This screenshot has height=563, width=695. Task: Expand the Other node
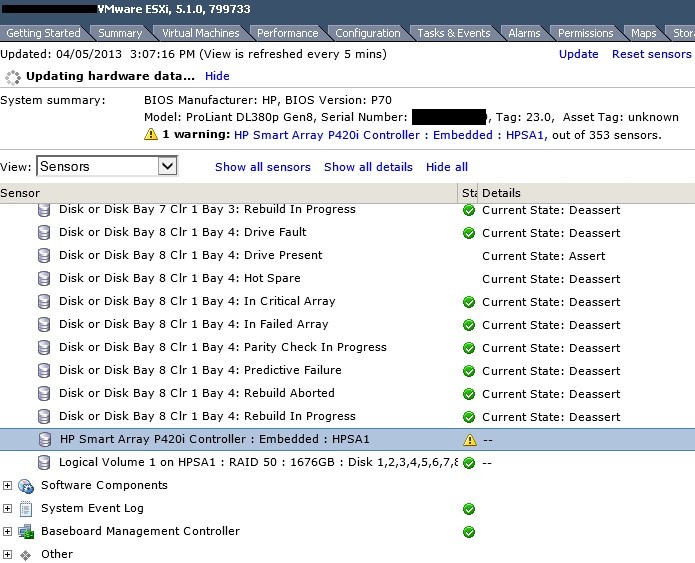click(7, 554)
